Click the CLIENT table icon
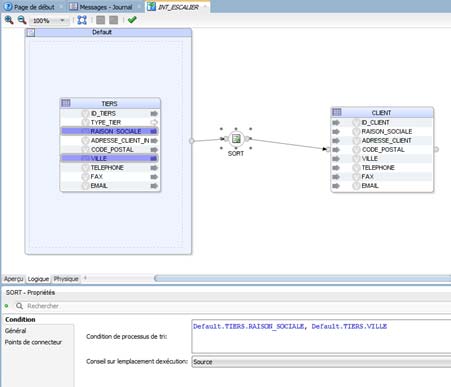 tap(337, 112)
